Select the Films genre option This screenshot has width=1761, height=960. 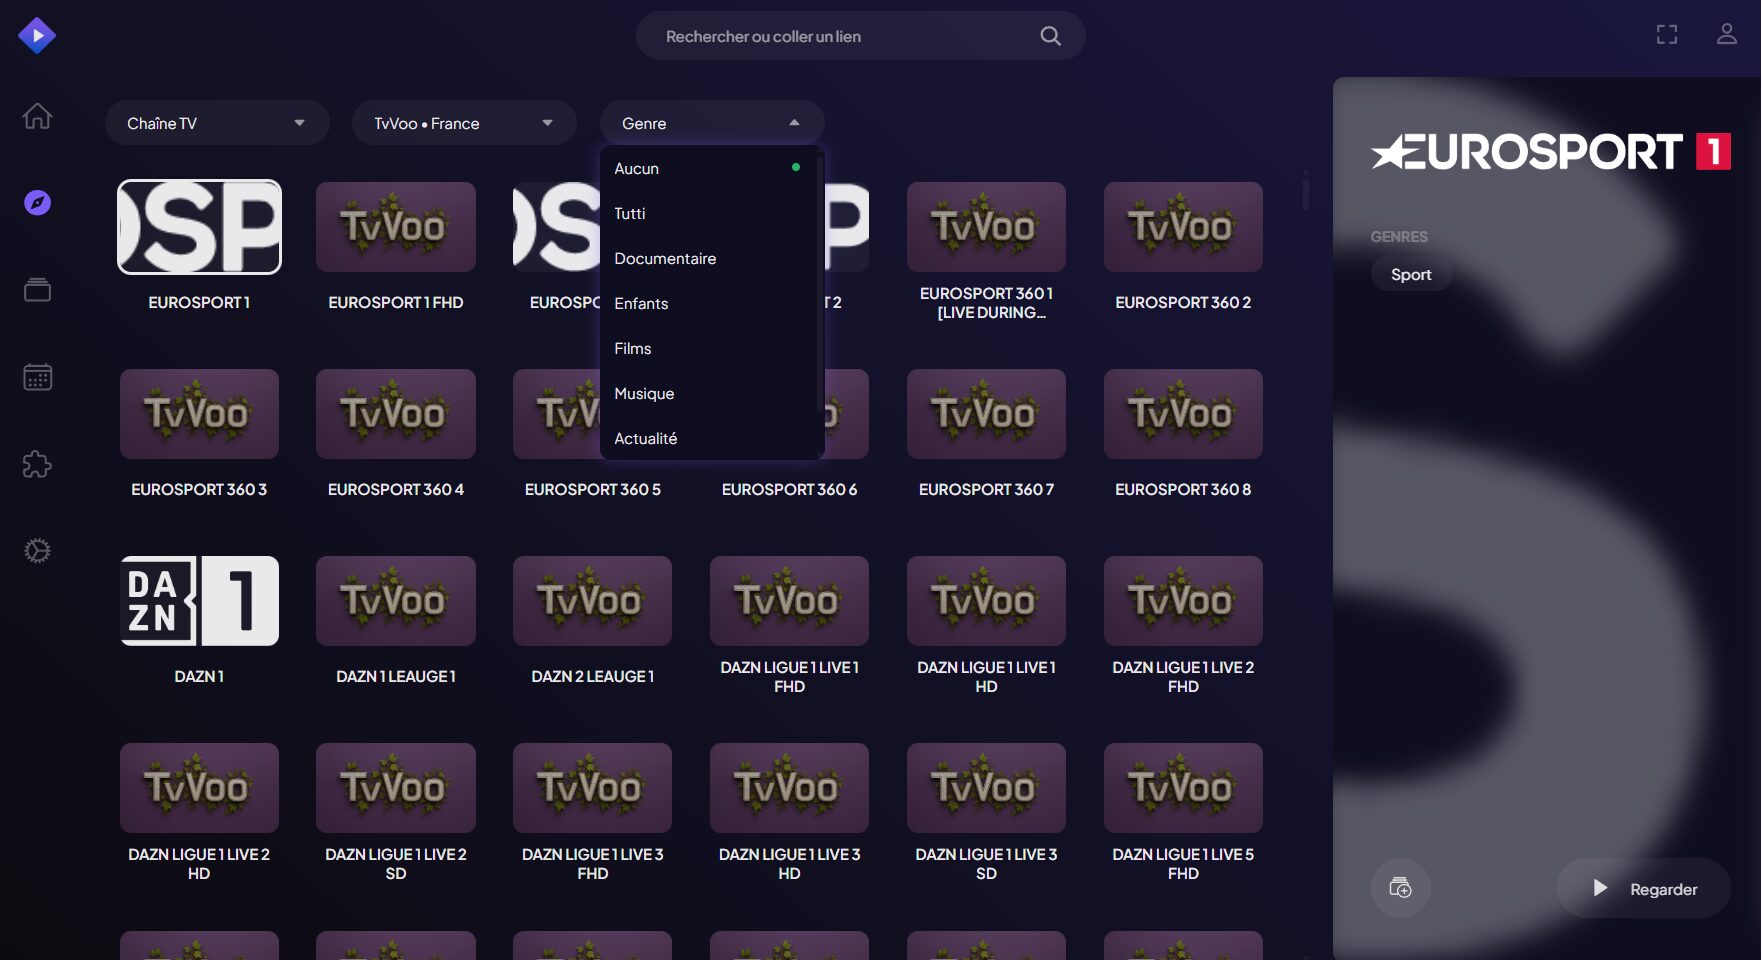(x=709, y=348)
